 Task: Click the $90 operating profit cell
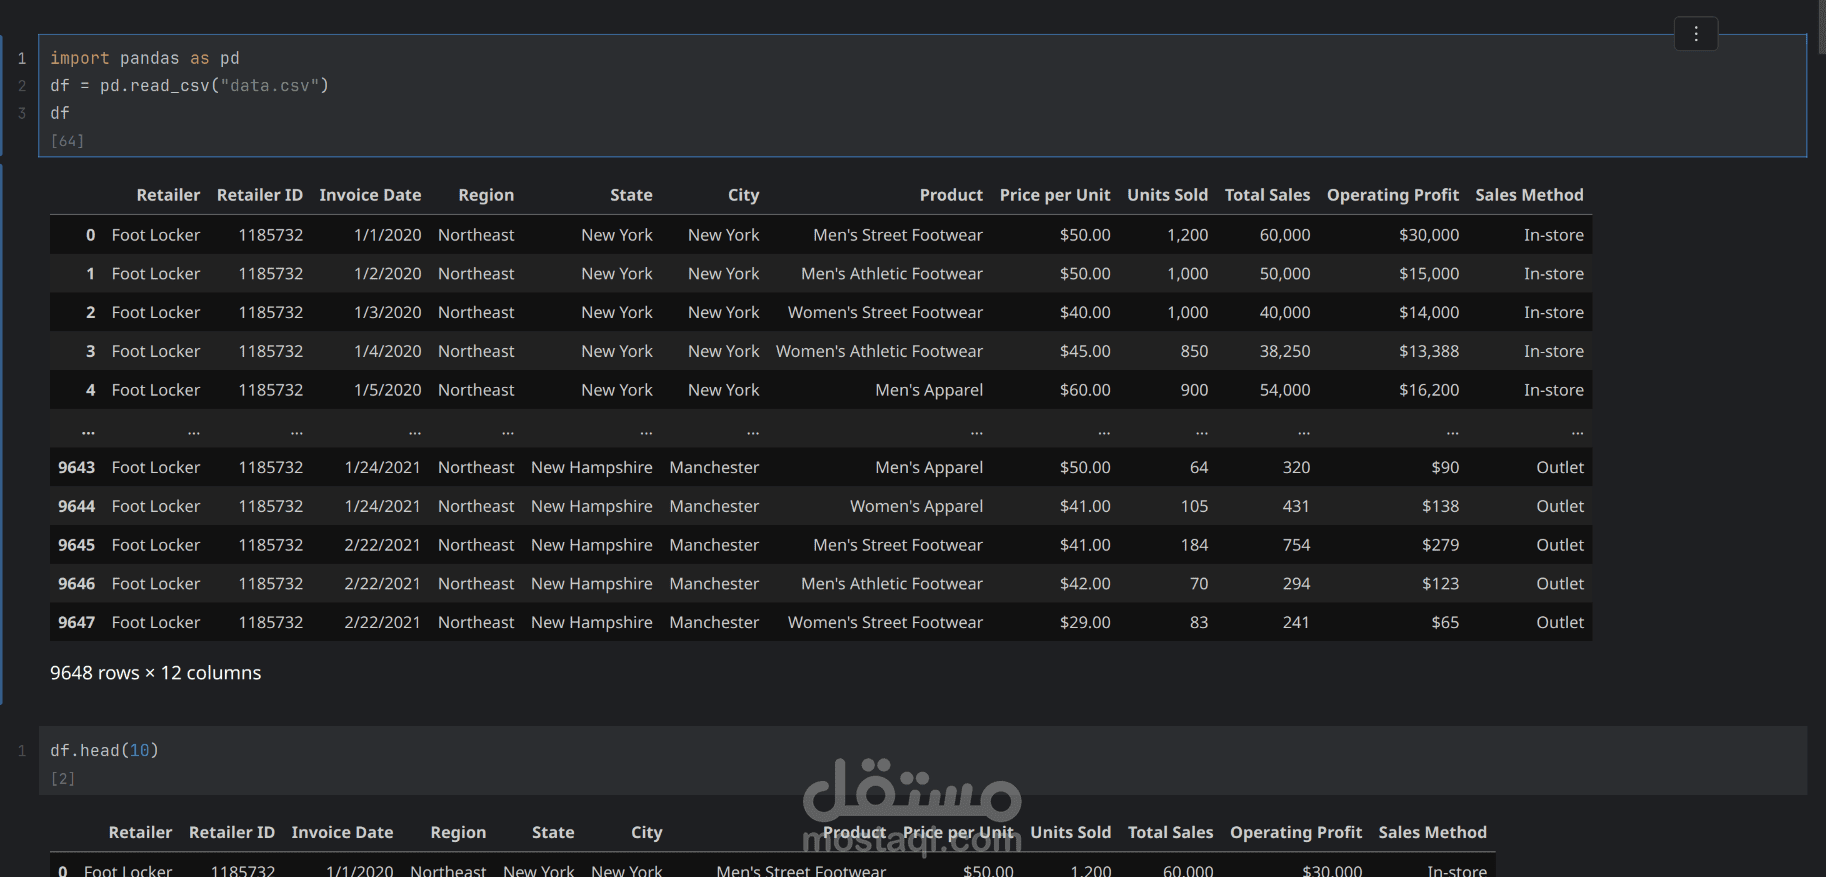click(x=1445, y=468)
